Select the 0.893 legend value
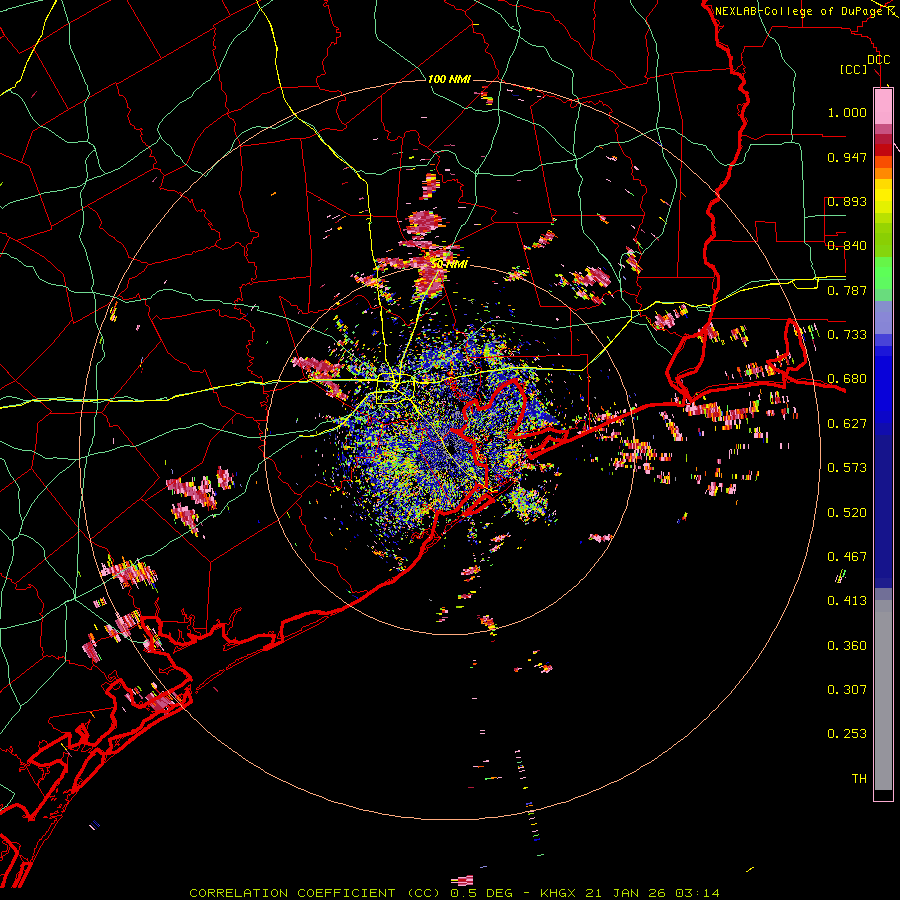The height and width of the screenshot is (900, 900). pos(847,201)
